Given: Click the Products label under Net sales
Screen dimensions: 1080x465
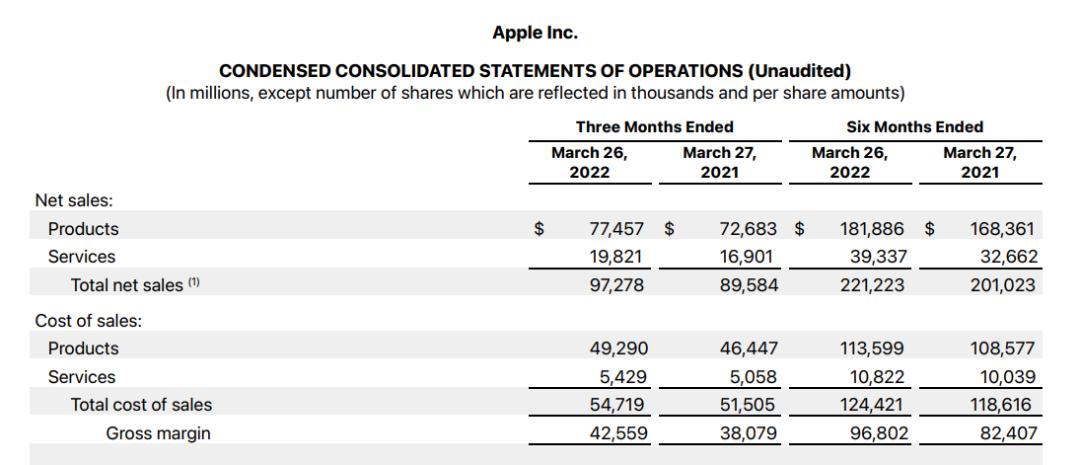Looking at the screenshot, I should 83,229.
